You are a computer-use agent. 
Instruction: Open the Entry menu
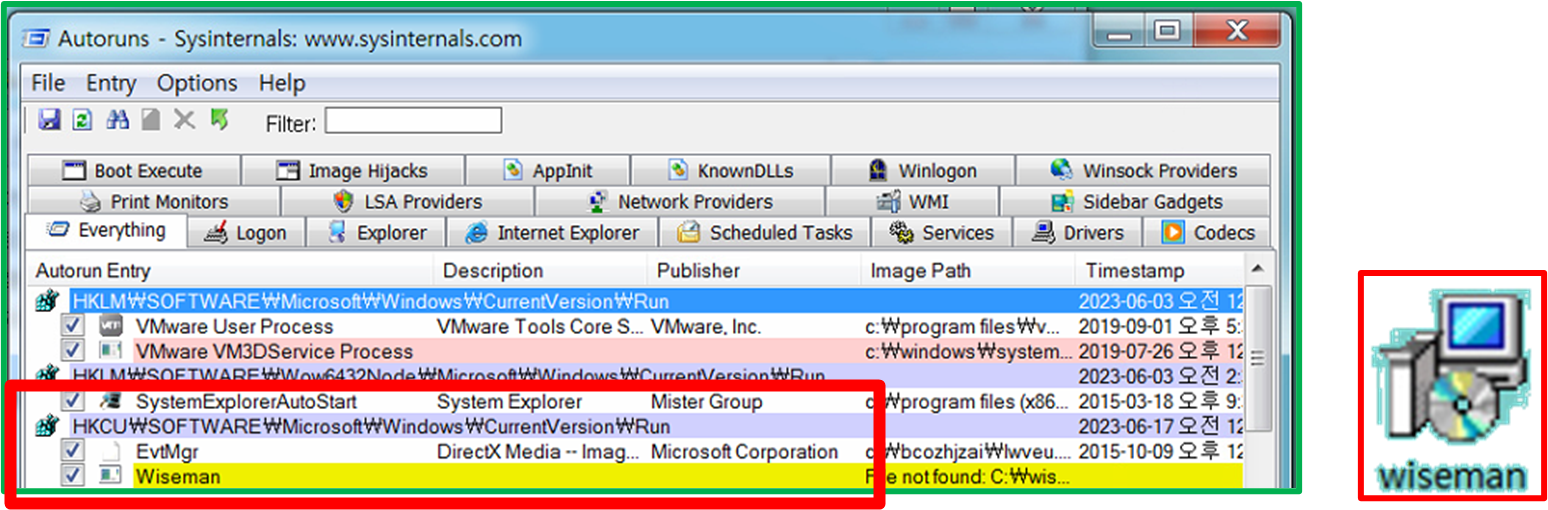[x=111, y=83]
